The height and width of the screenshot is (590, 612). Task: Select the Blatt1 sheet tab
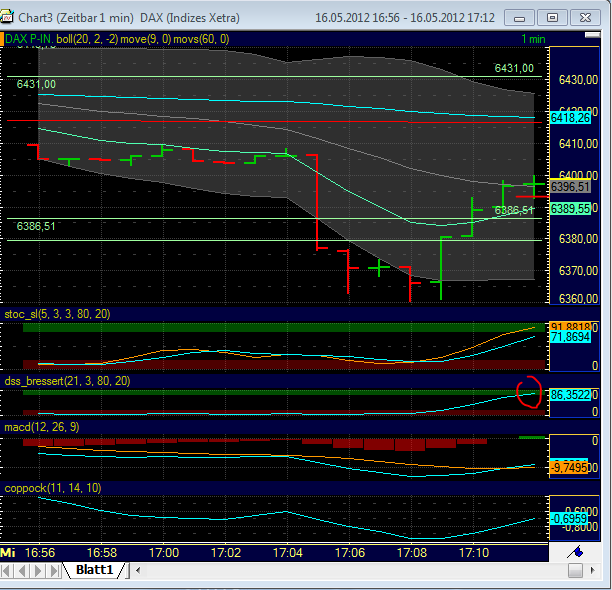94,570
